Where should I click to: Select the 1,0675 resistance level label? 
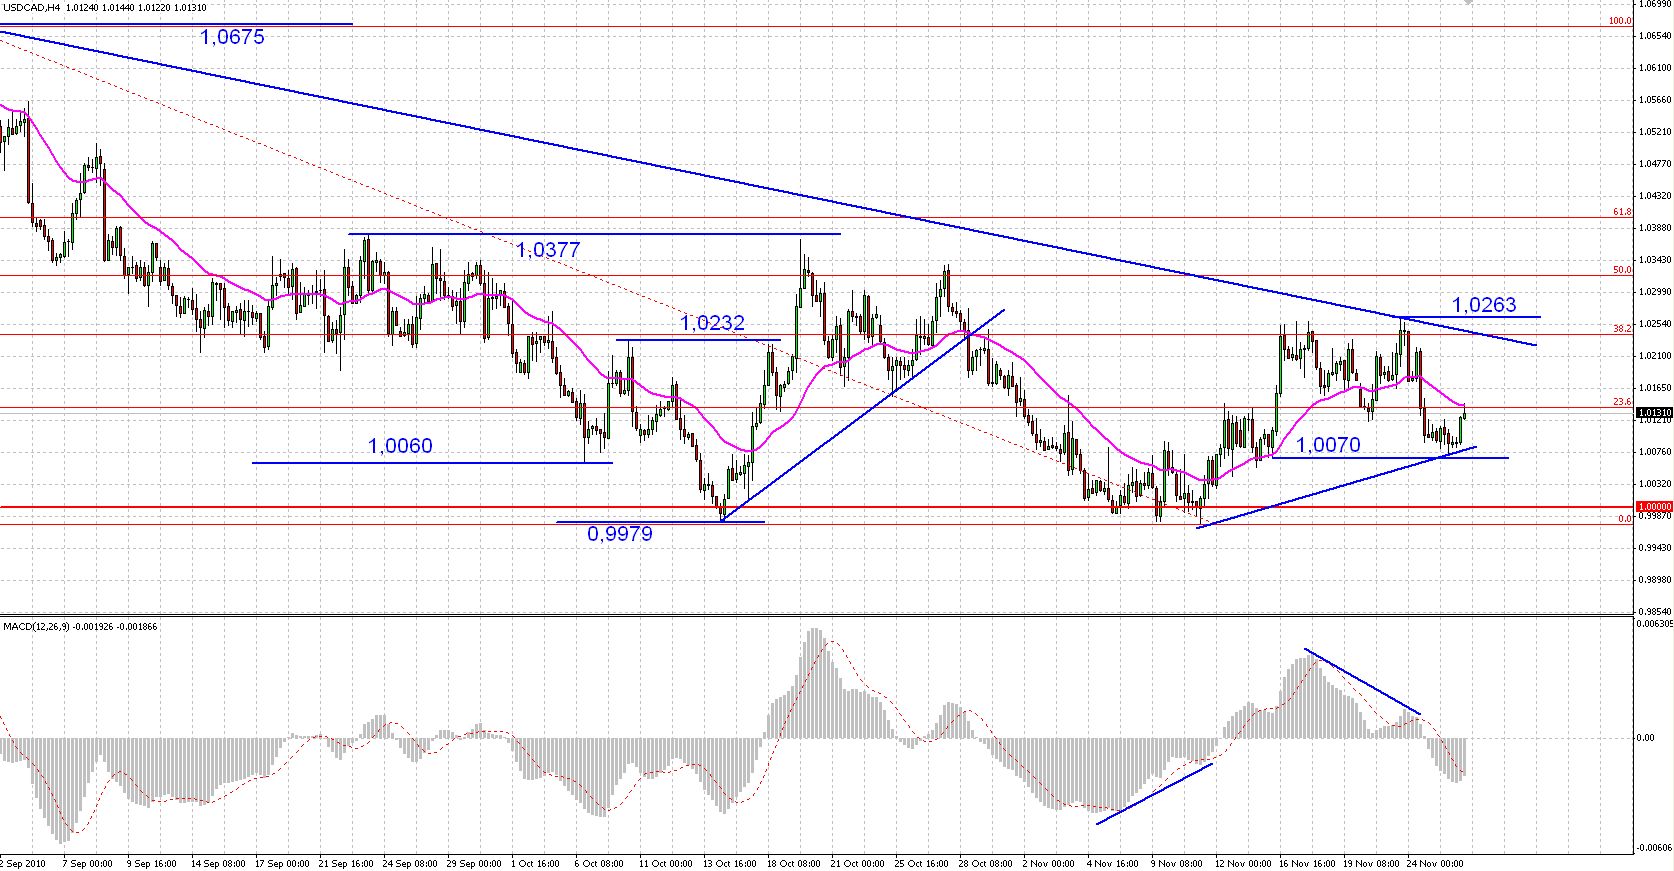(x=232, y=39)
